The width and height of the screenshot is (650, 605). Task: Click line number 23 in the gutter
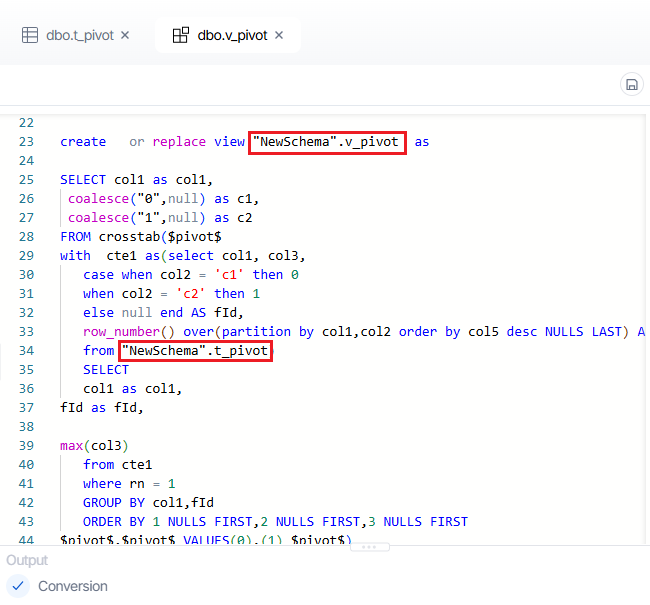pos(26,142)
